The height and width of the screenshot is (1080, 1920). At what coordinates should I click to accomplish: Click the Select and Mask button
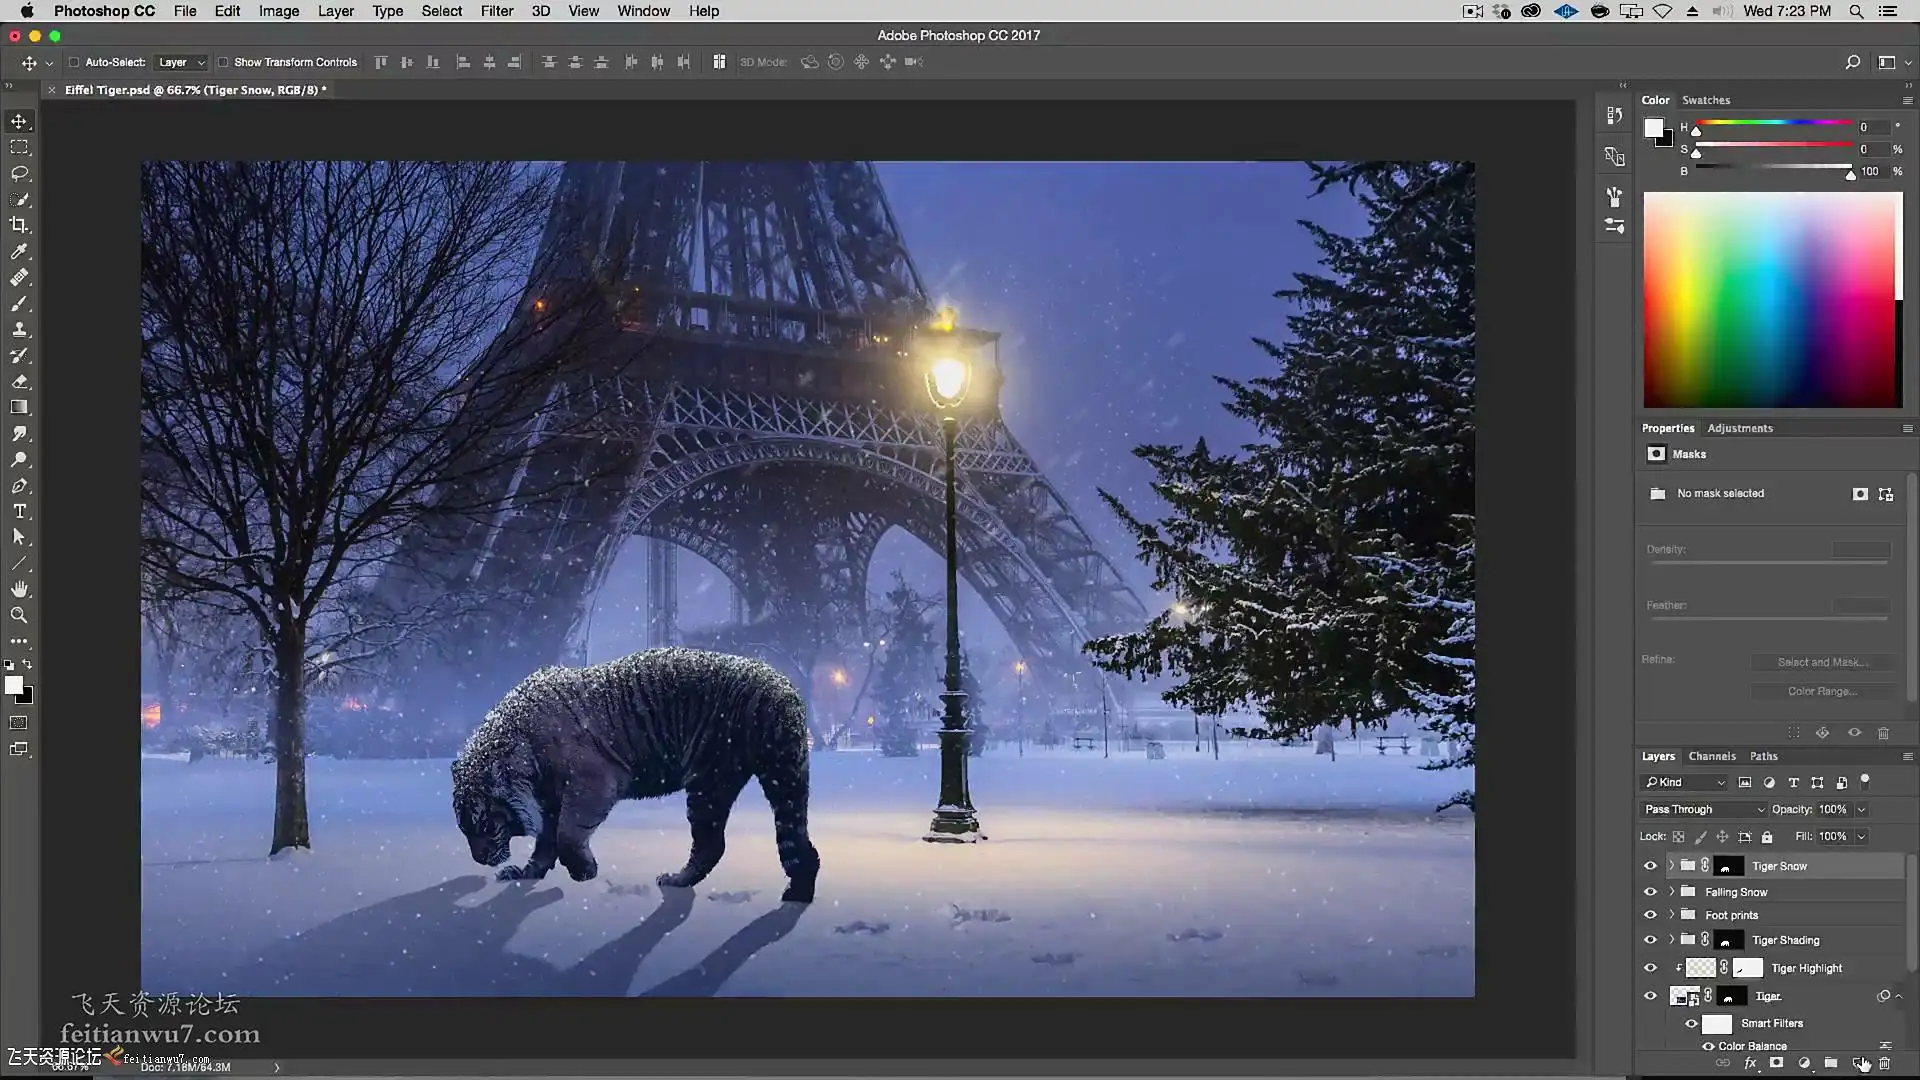[1822, 662]
